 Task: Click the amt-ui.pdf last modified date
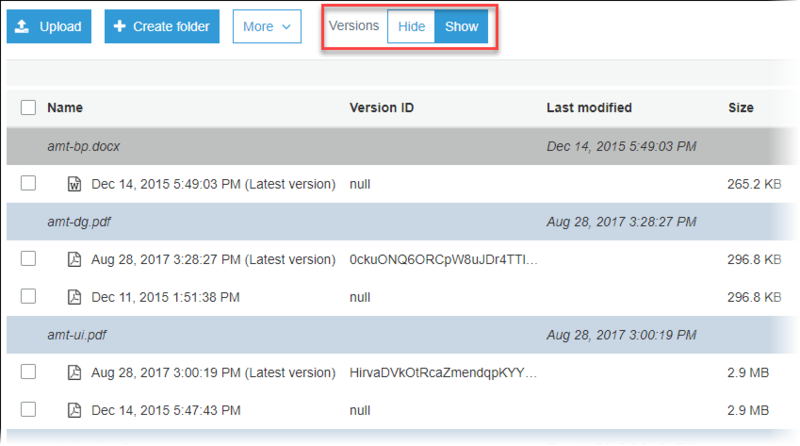click(x=621, y=335)
